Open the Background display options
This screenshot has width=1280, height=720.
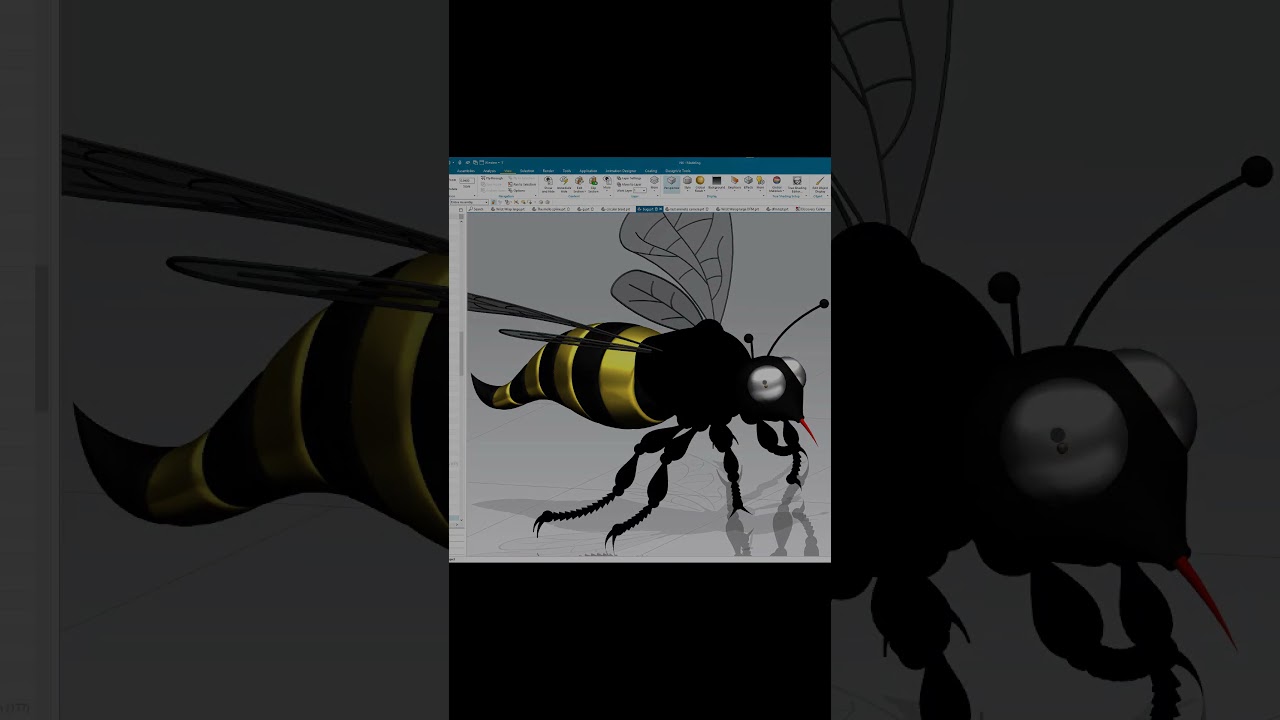[717, 184]
